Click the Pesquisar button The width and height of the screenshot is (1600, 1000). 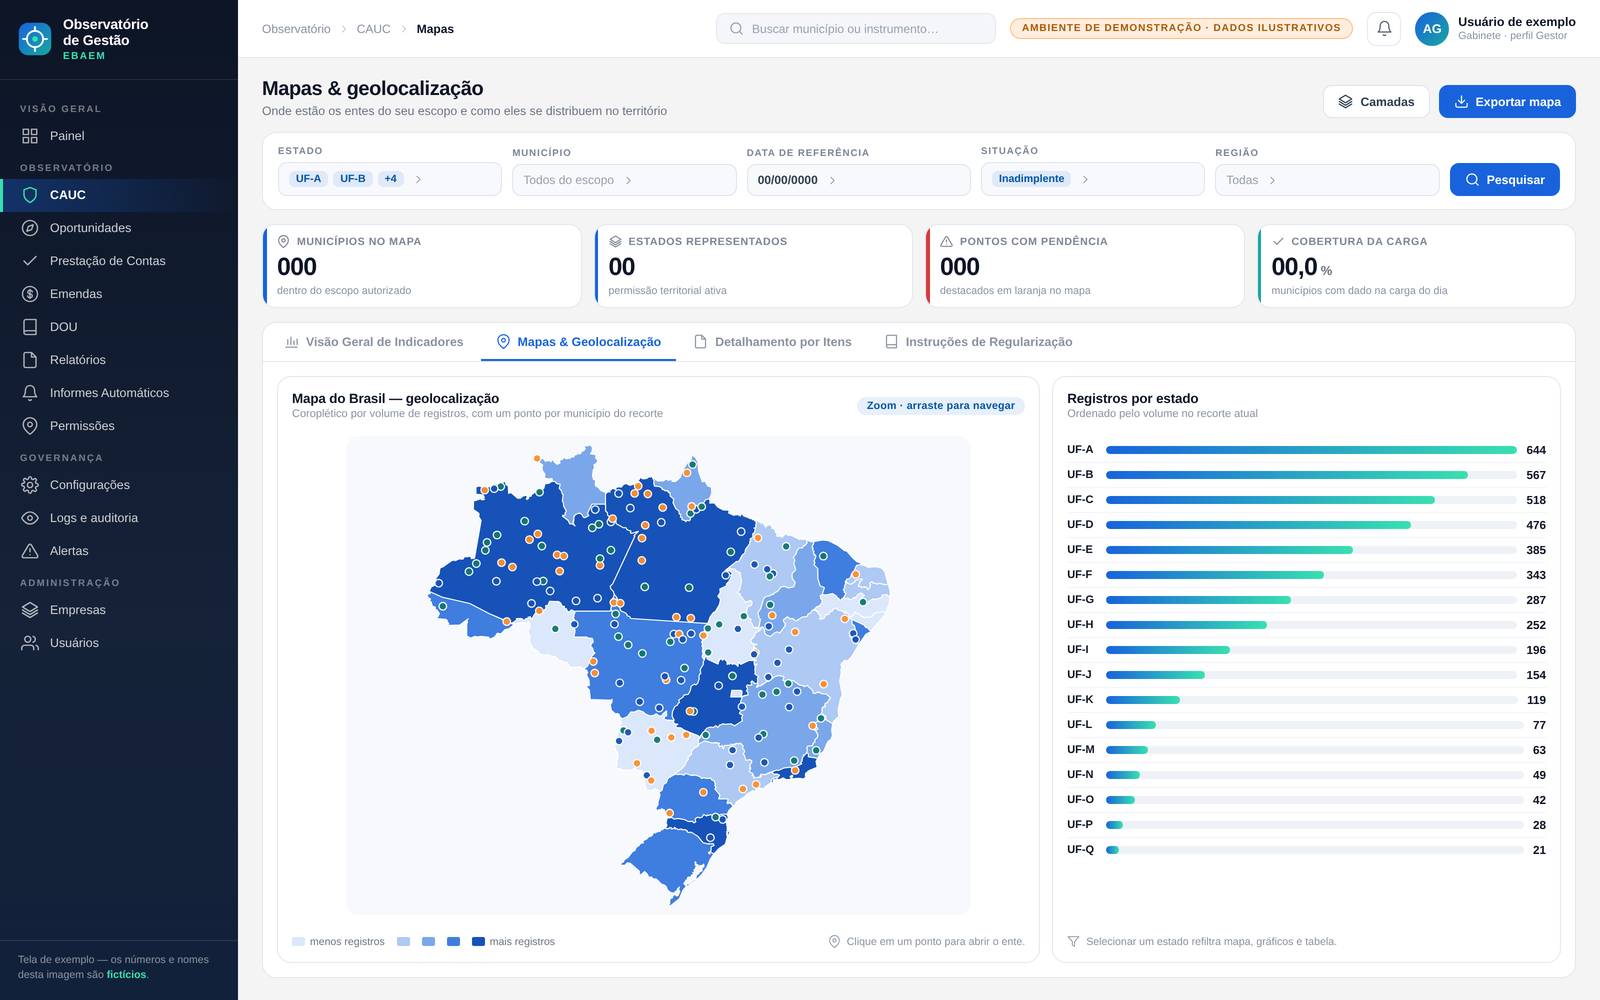click(x=1505, y=180)
